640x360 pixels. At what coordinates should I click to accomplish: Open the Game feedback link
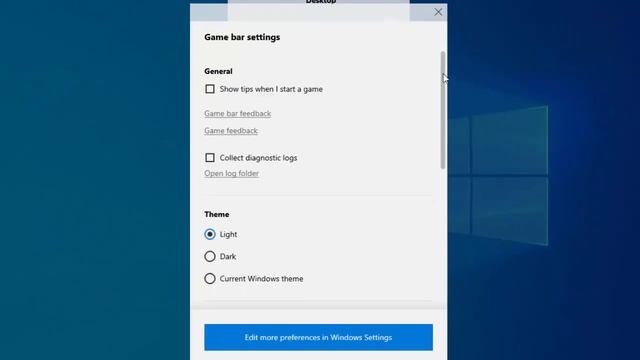point(231,131)
